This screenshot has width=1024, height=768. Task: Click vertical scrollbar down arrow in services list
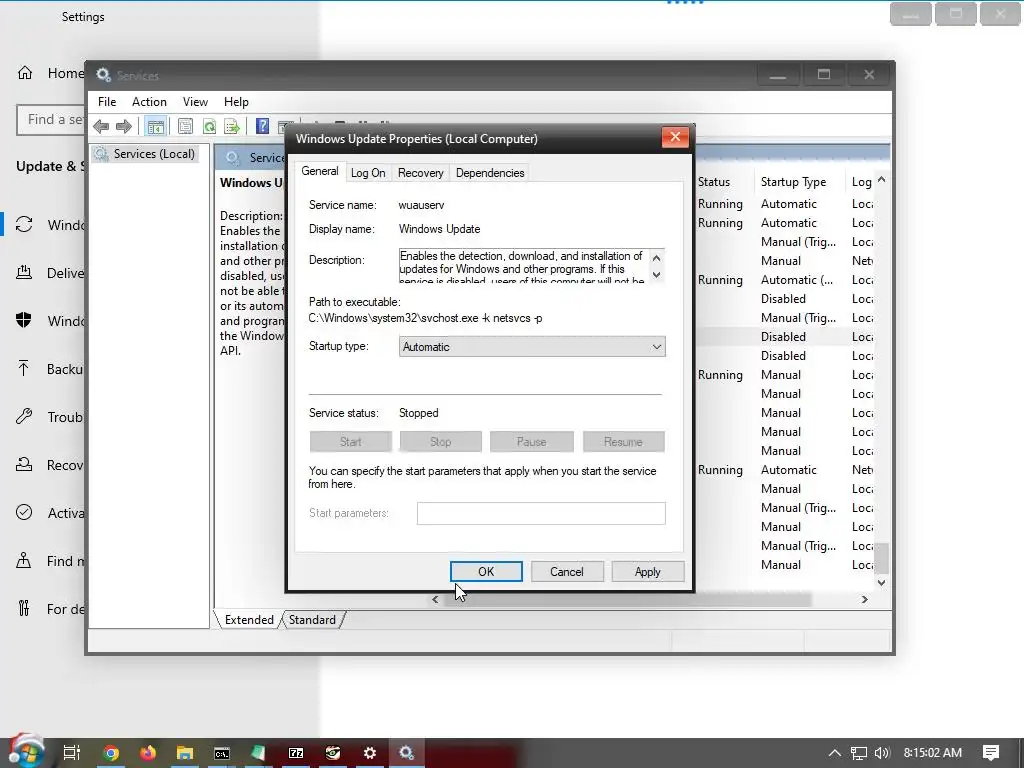(x=882, y=582)
